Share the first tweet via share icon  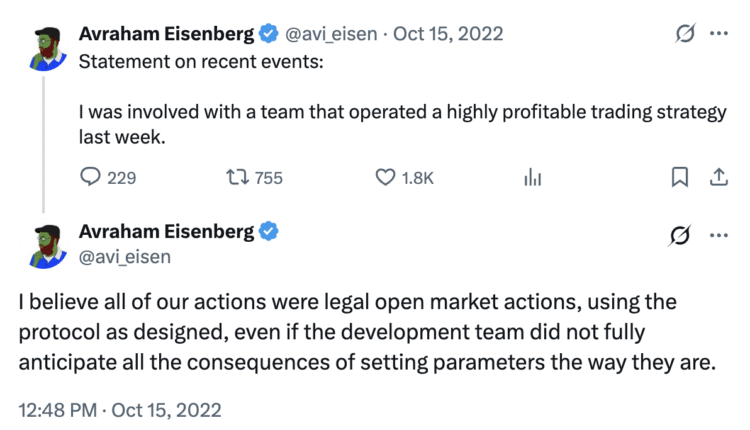coord(717,178)
